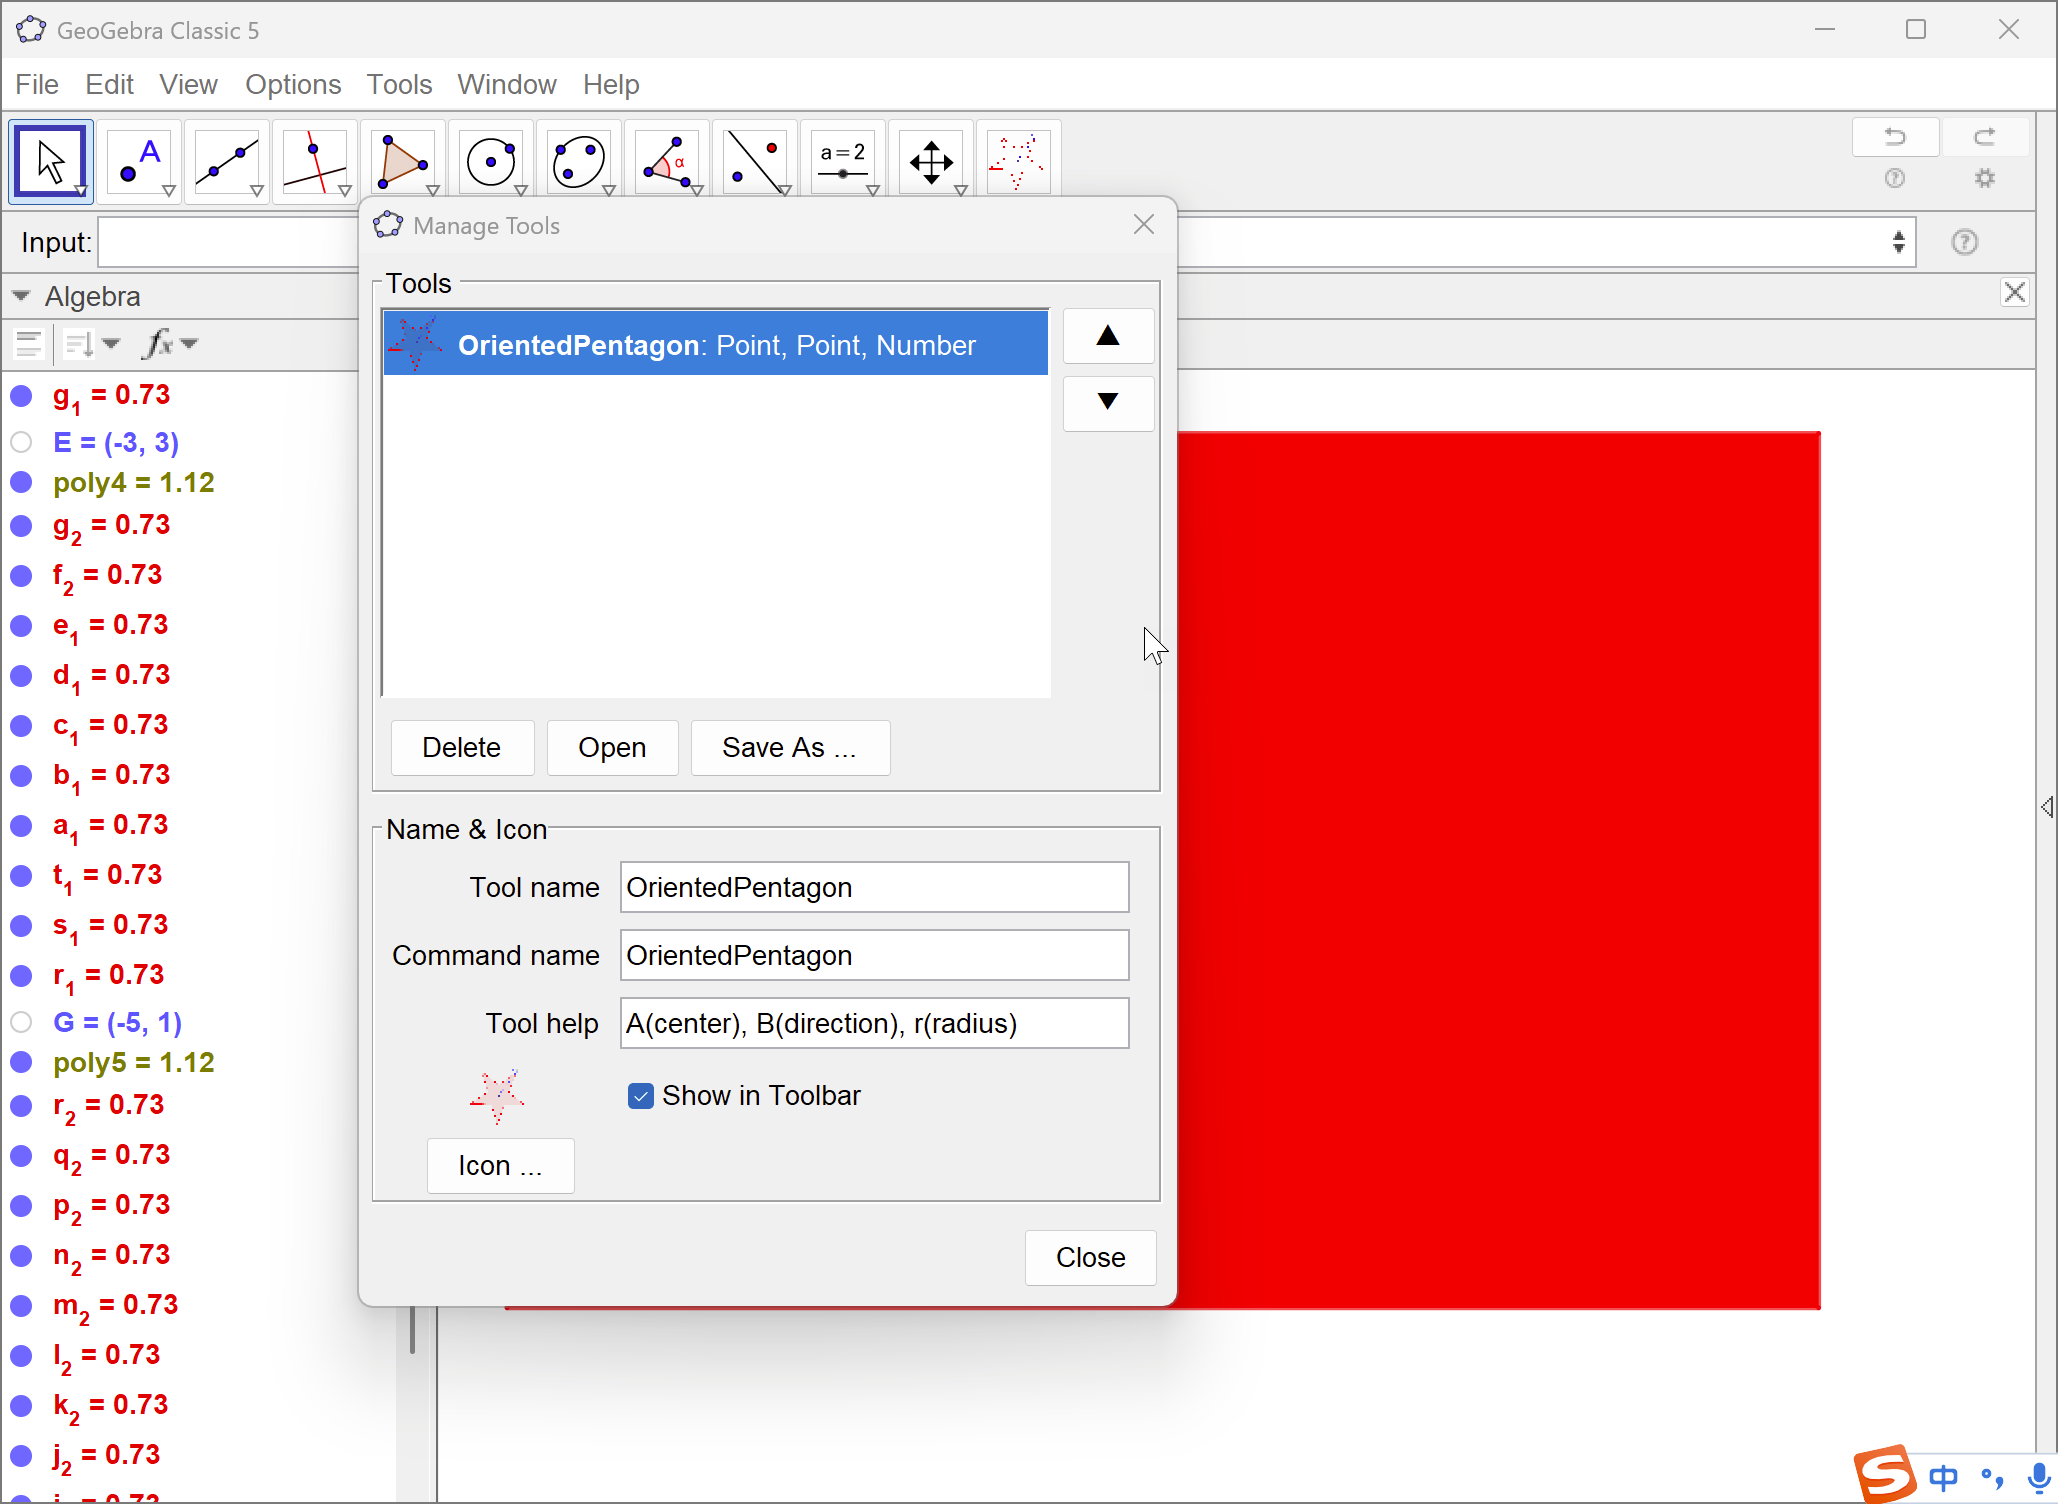Open the Input bar history spinner
The height and width of the screenshot is (1504, 2058).
[x=1898, y=242]
